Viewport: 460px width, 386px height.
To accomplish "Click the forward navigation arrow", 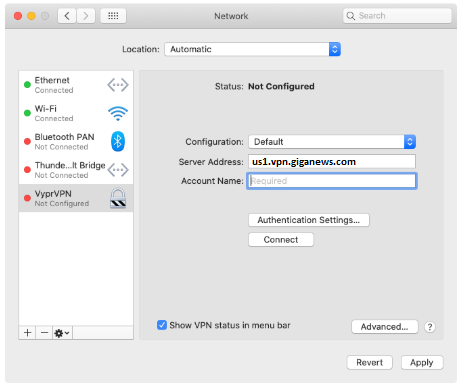I will (x=86, y=16).
